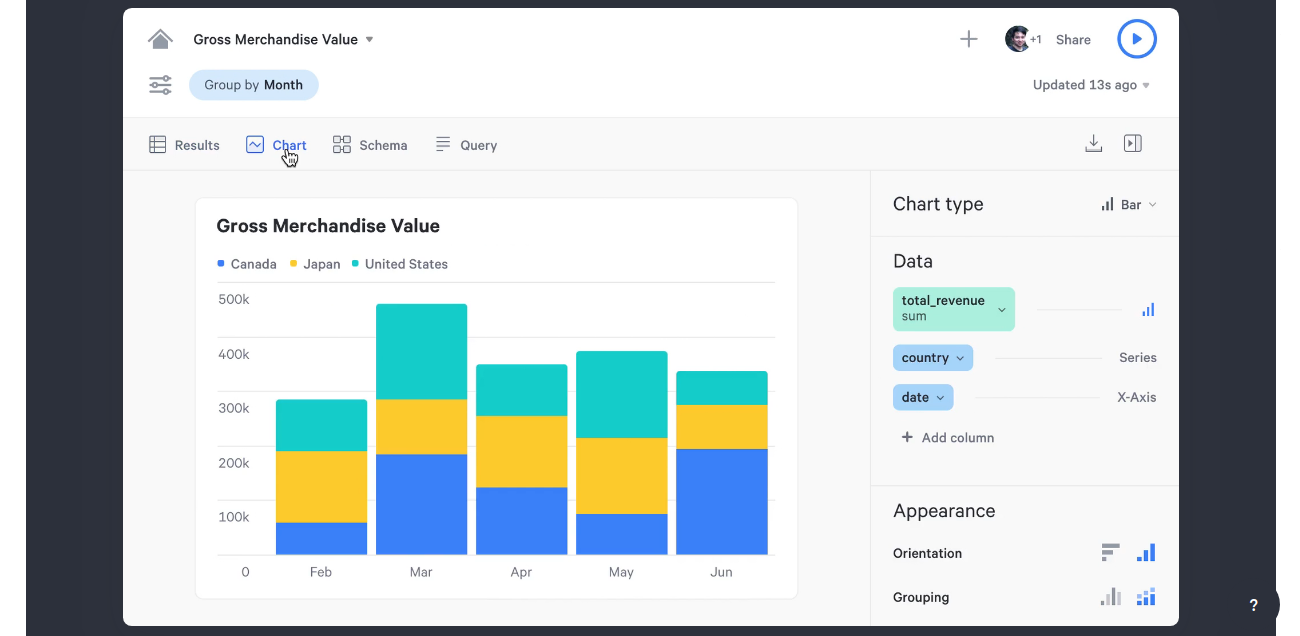Open the help question mark button
The height and width of the screenshot is (636, 1300).
pos(1253,605)
